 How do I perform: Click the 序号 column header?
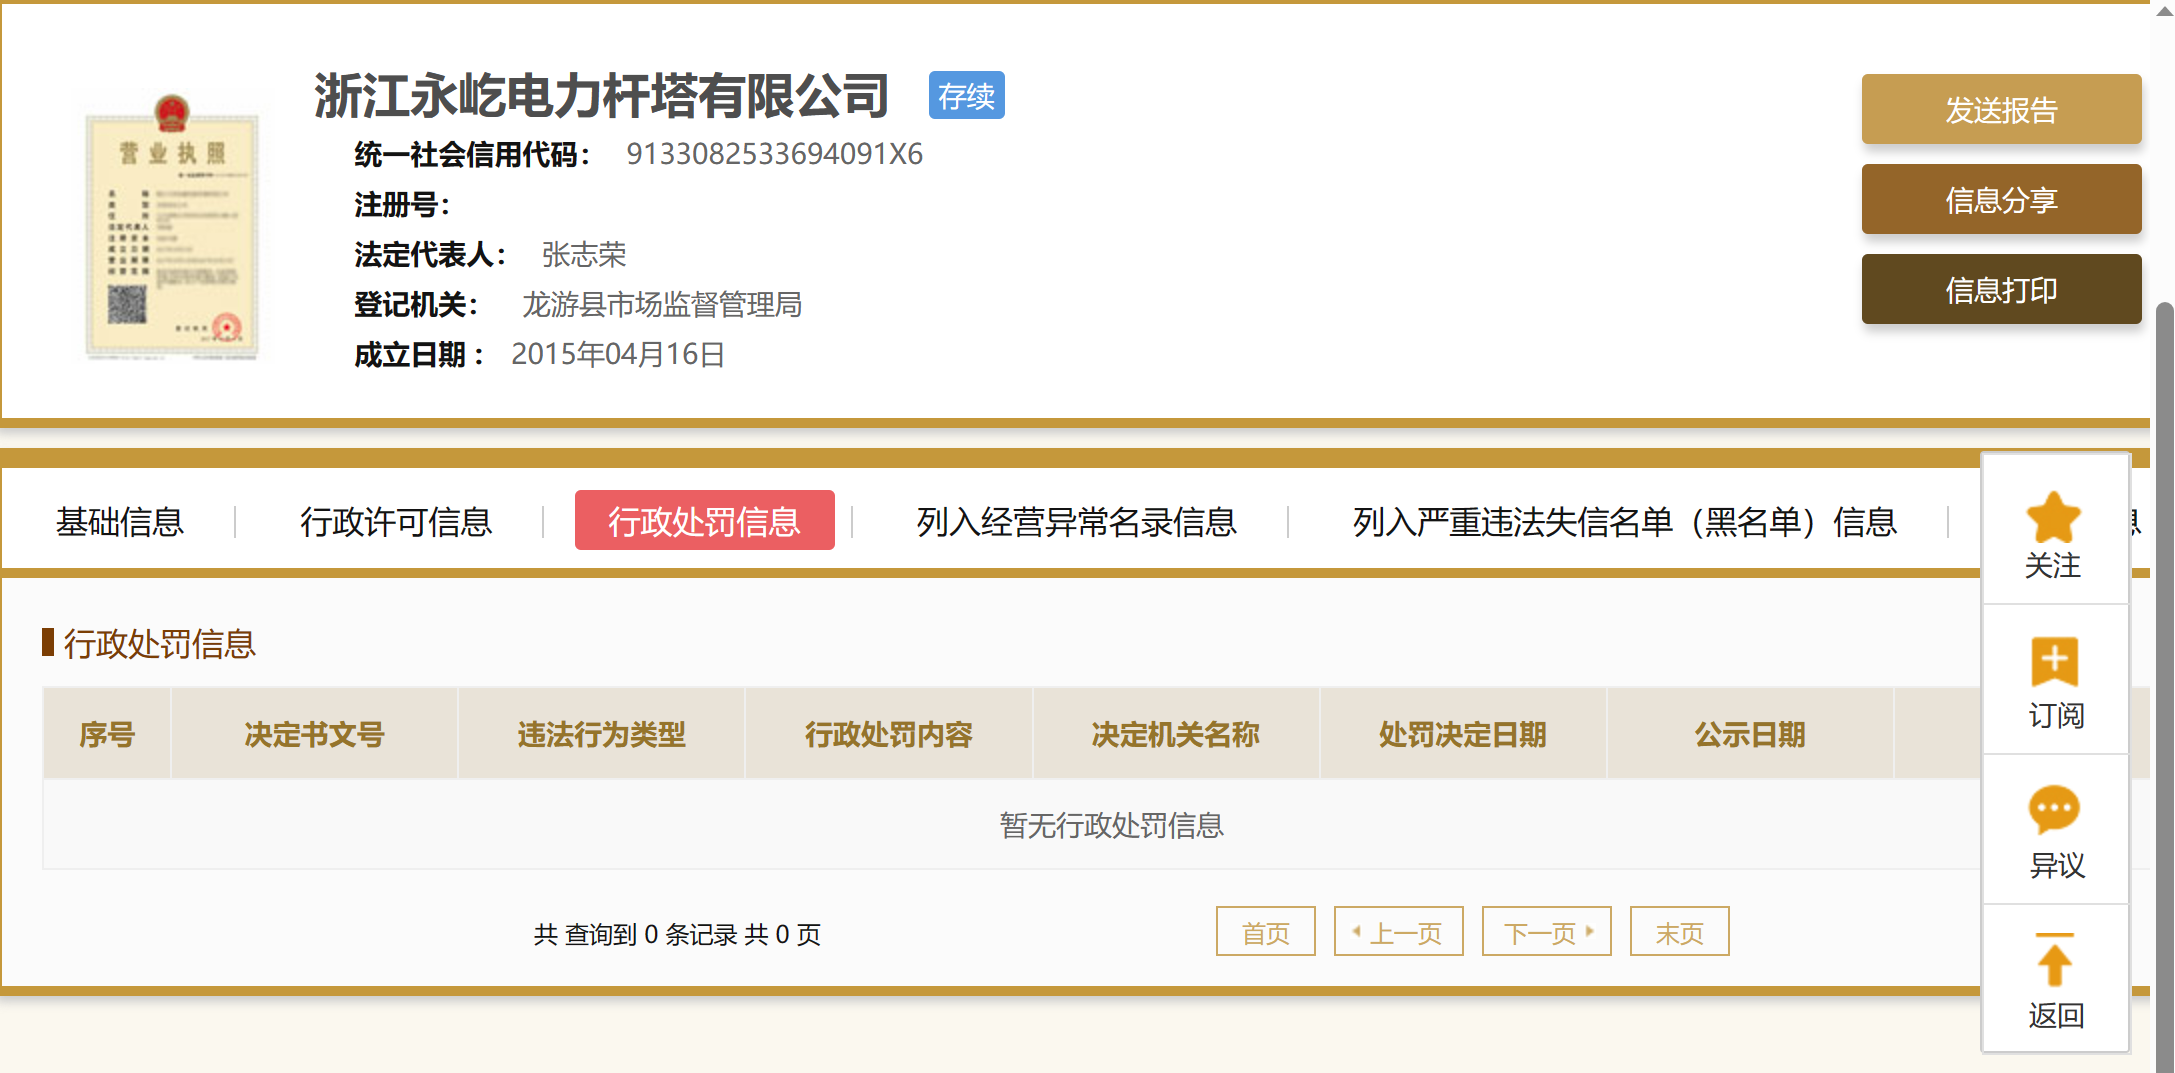pos(107,734)
